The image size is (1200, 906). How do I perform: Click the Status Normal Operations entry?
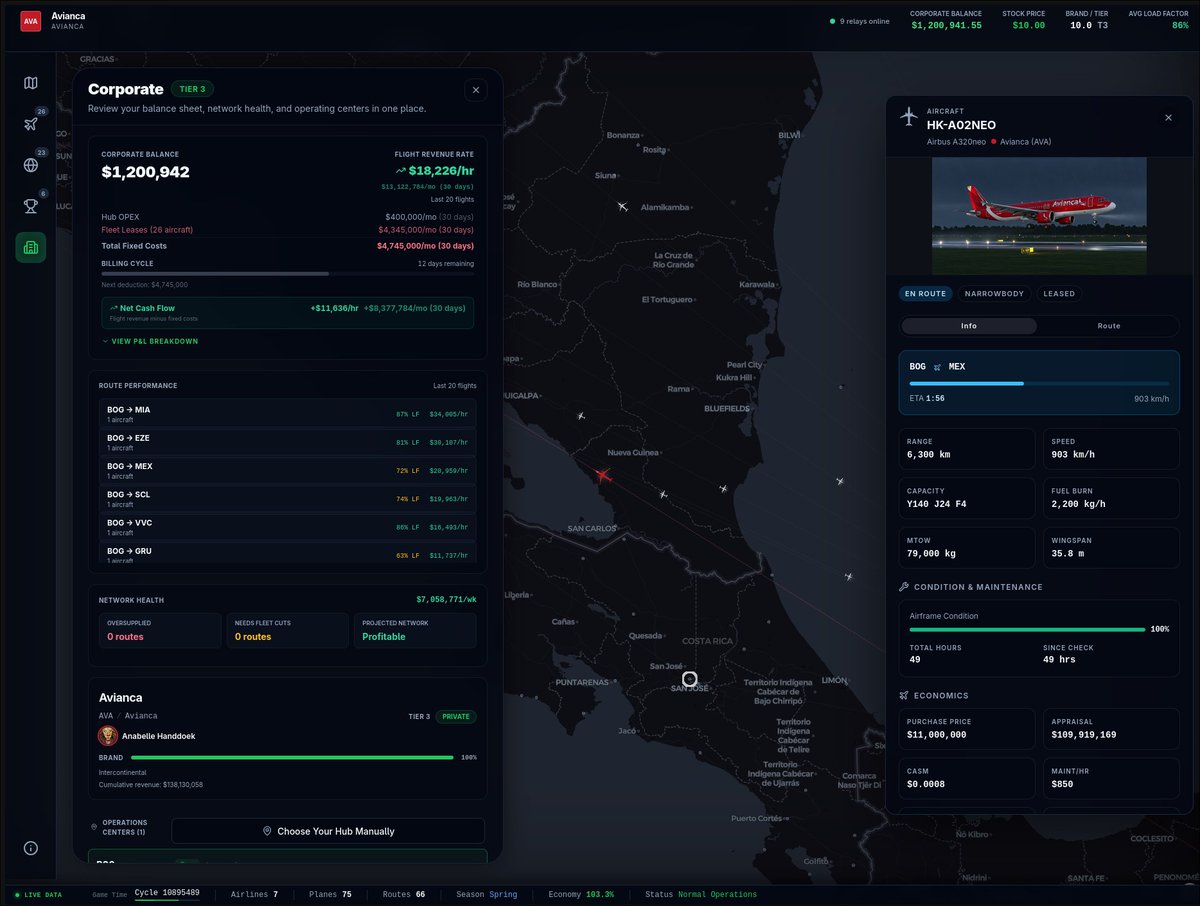[x=701, y=894]
